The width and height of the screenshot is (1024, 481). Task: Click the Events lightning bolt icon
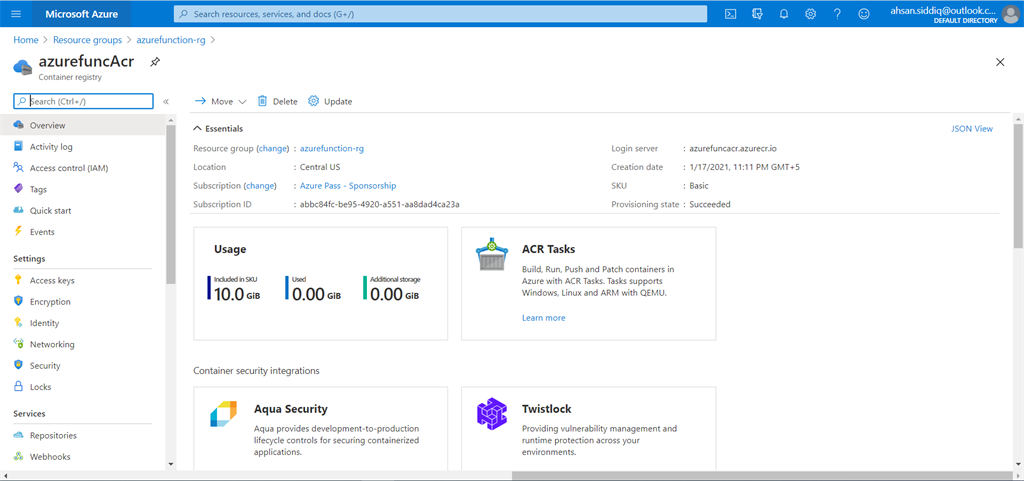(x=18, y=232)
